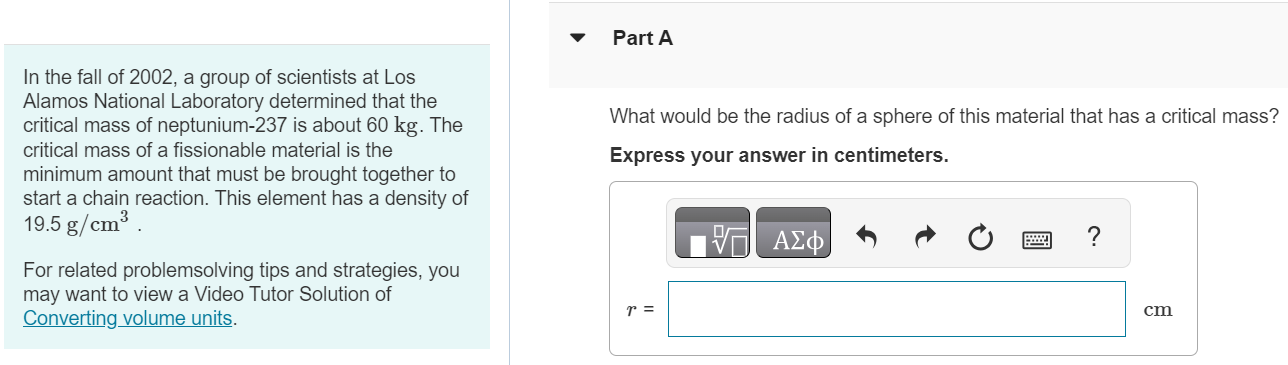Image resolution: width=1288 pixels, height=365 pixels.
Task: Open the Converting volume units link
Action: coord(128,318)
